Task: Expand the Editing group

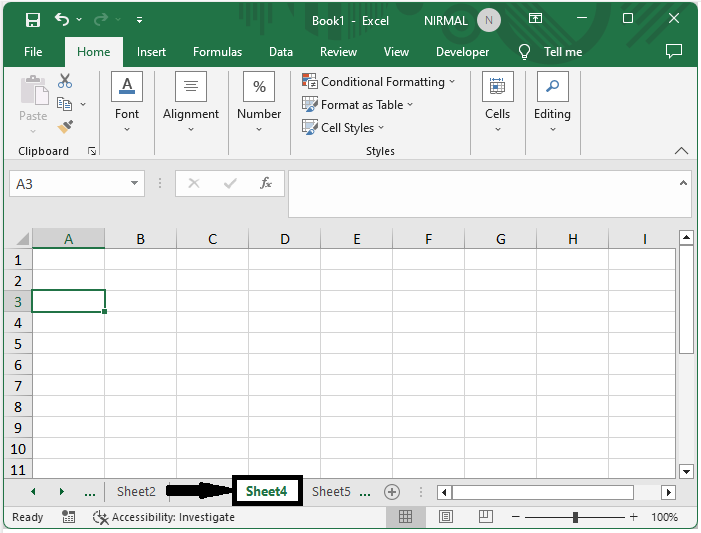Action: coord(553,102)
